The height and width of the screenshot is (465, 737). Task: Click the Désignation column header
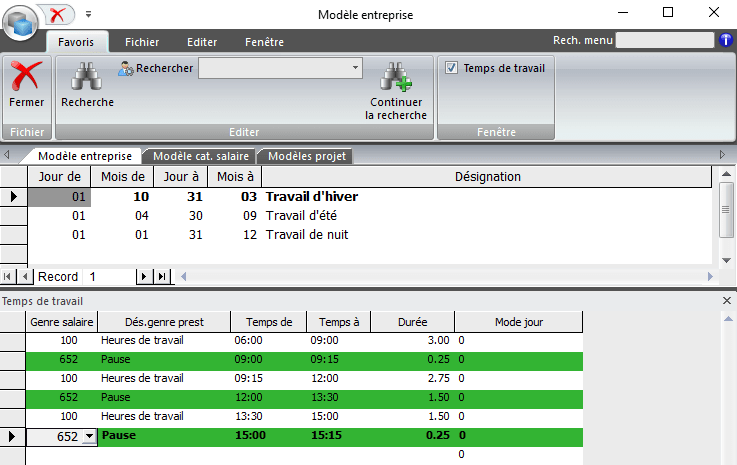487,177
